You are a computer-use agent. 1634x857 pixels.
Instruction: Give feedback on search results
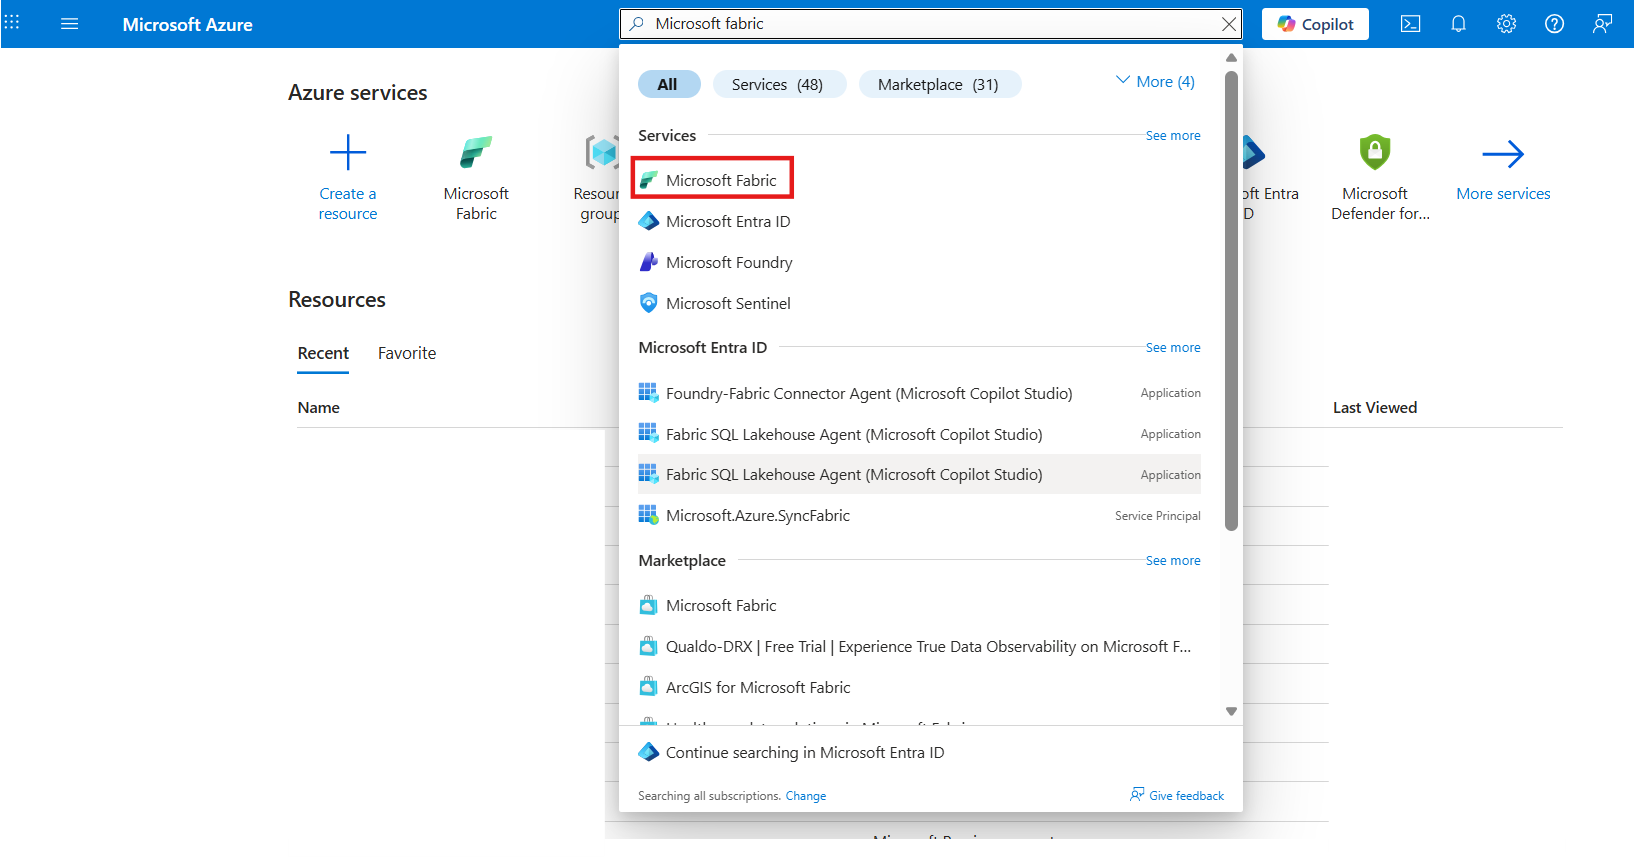(x=1177, y=796)
